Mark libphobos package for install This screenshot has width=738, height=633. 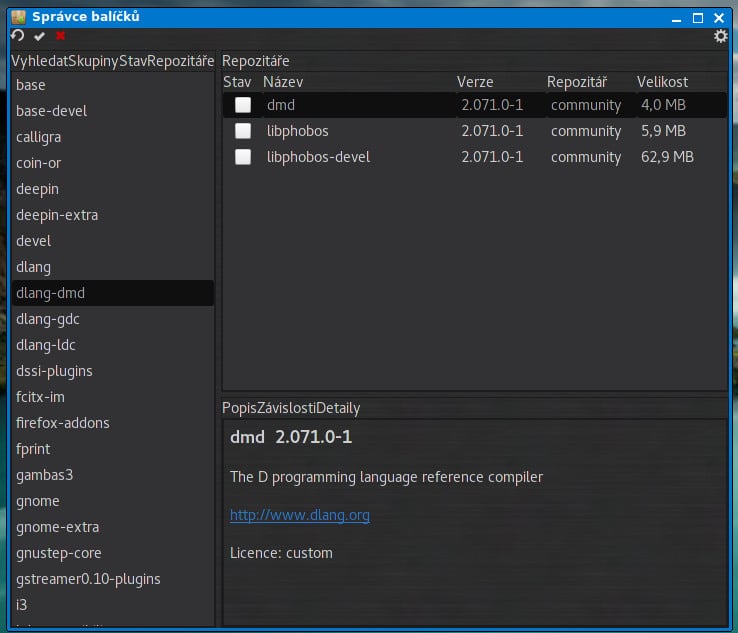click(x=242, y=131)
